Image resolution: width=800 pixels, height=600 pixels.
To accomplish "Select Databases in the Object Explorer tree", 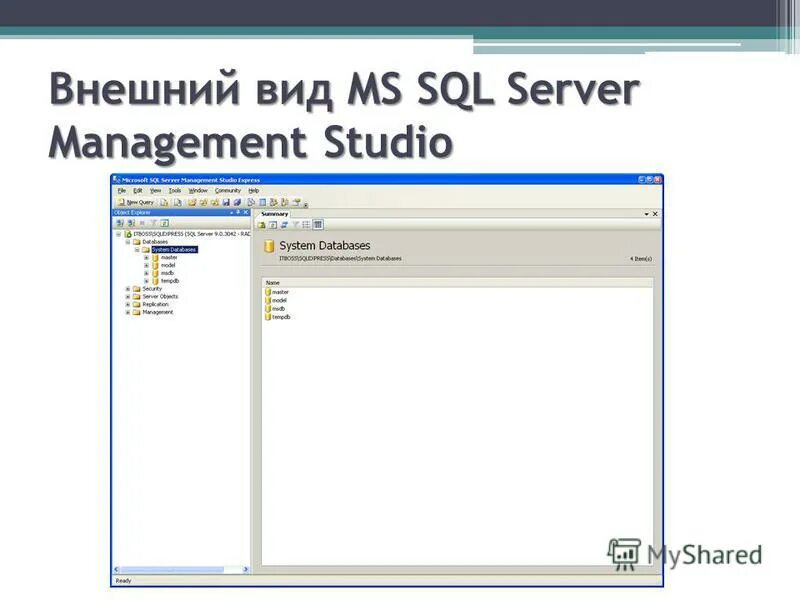I will [x=155, y=242].
